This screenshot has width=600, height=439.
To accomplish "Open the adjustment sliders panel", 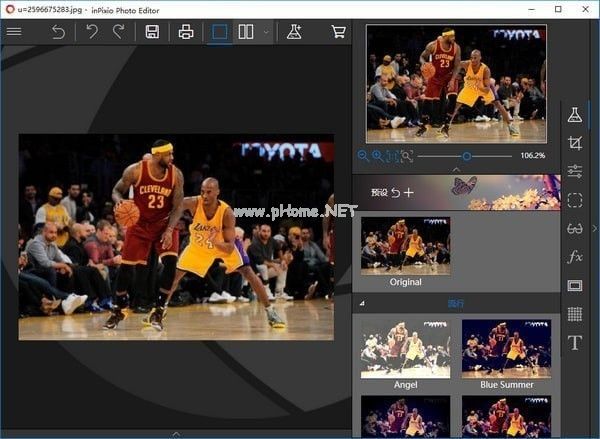I will point(574,172).
